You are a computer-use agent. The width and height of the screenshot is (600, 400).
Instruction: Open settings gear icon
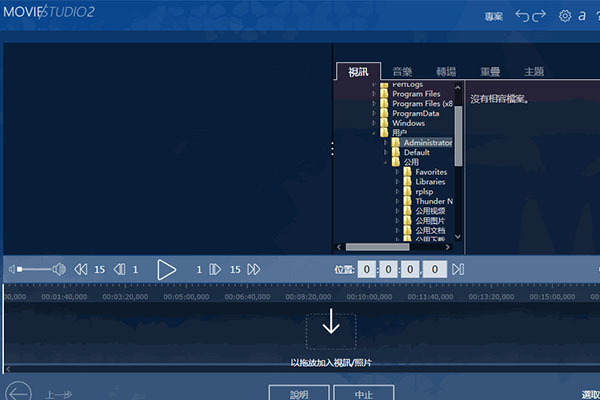pyautogui.click(x=565, y=16)
